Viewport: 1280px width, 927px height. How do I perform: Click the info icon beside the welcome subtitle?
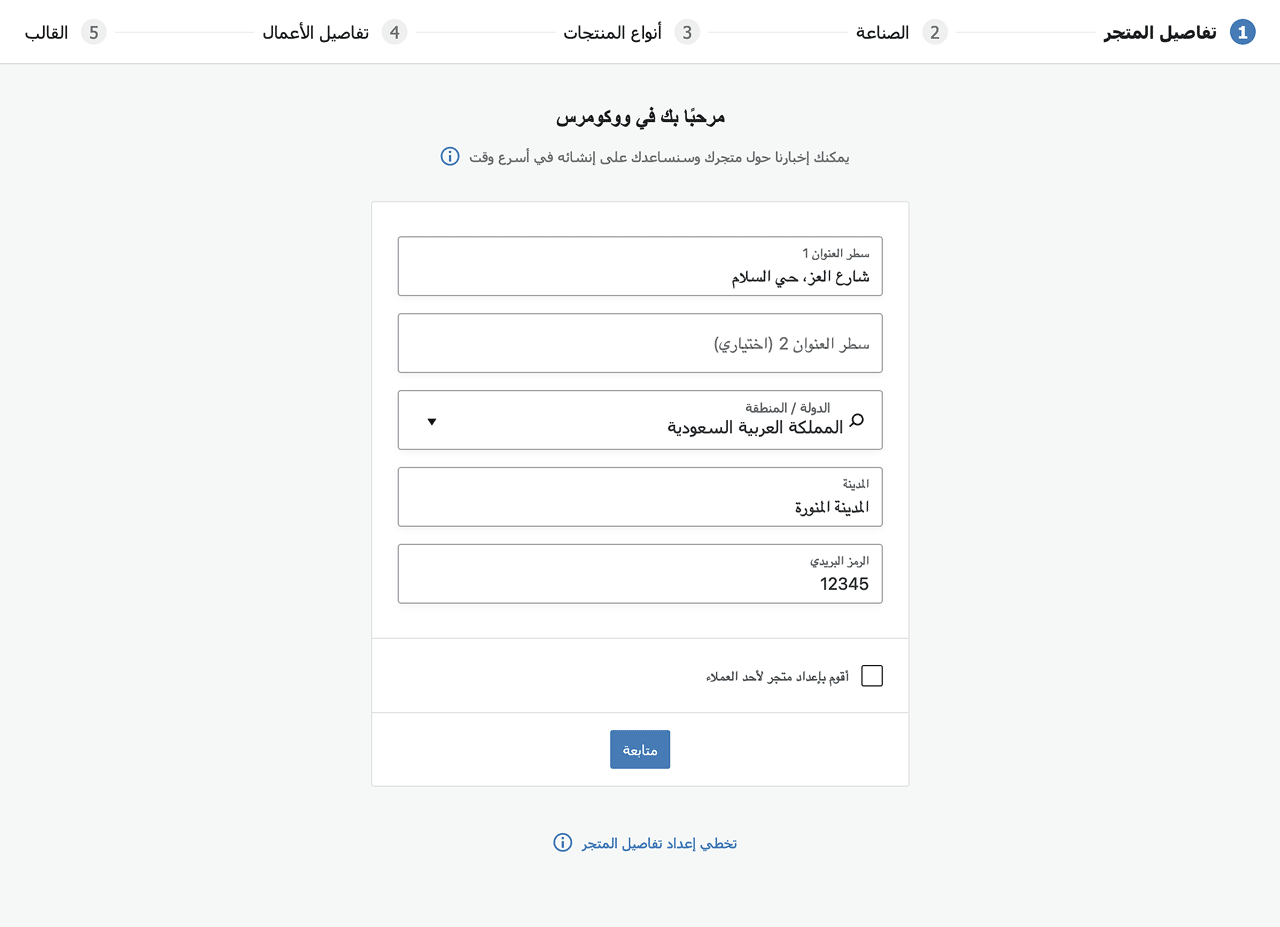tap(449, 156)
